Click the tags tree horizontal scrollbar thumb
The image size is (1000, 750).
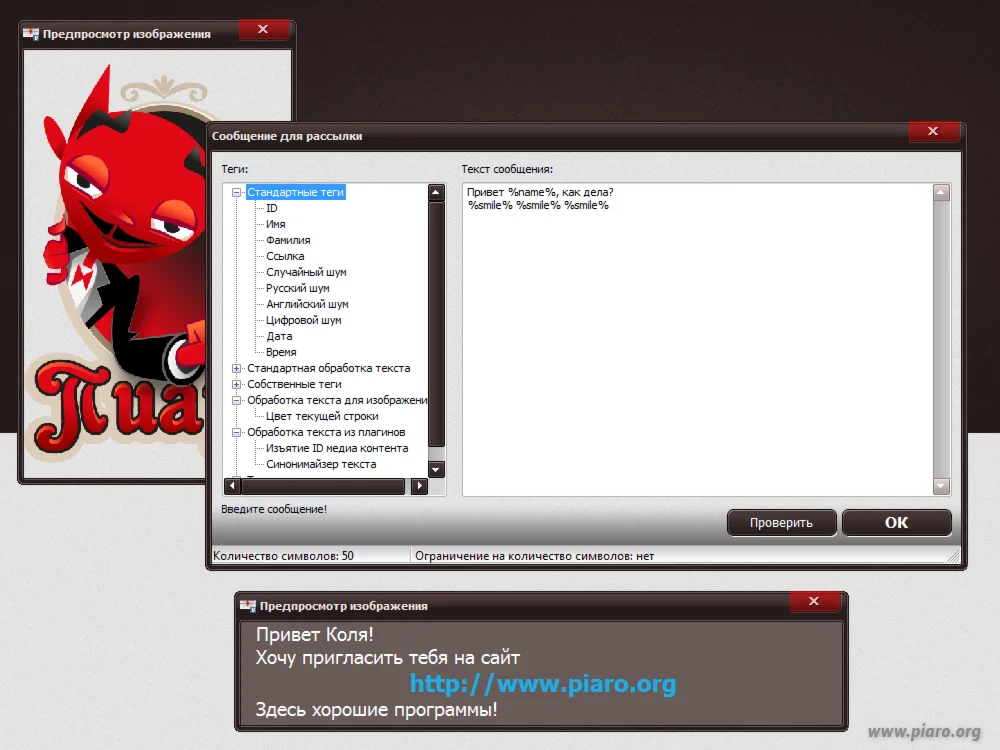323,486
